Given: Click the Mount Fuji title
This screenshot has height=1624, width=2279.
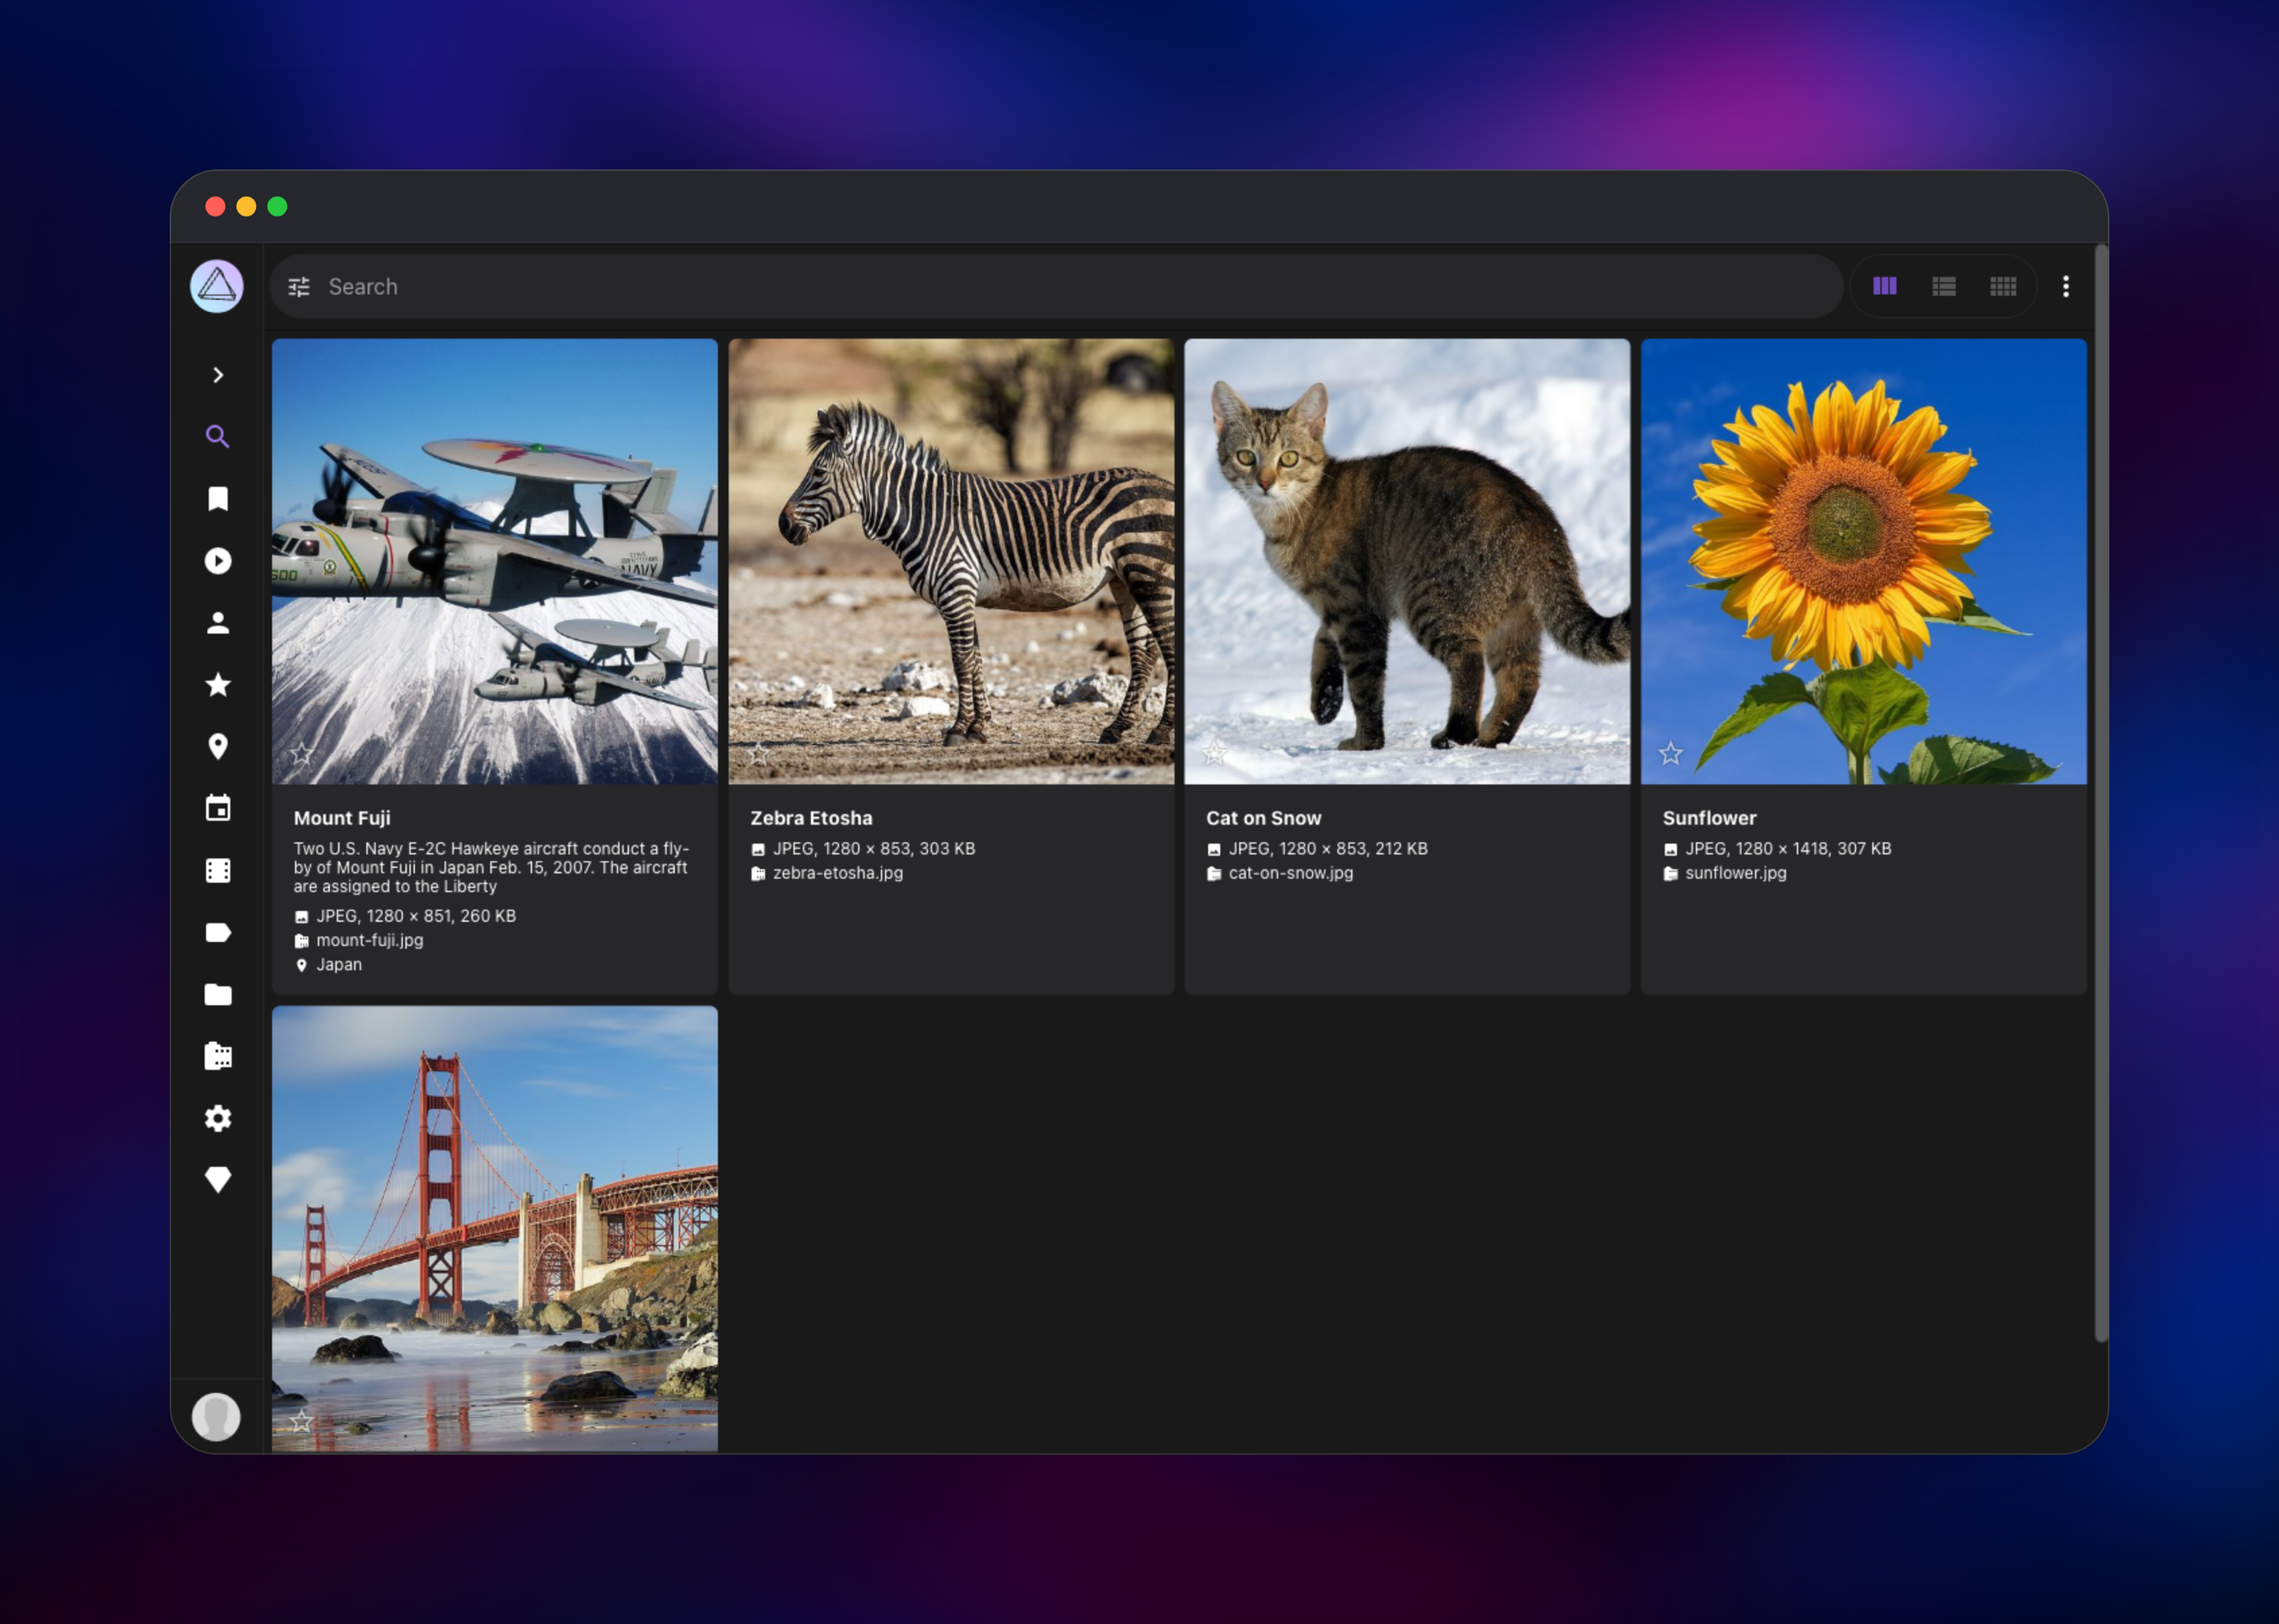Looking at the screenshot, I should 342,818.
